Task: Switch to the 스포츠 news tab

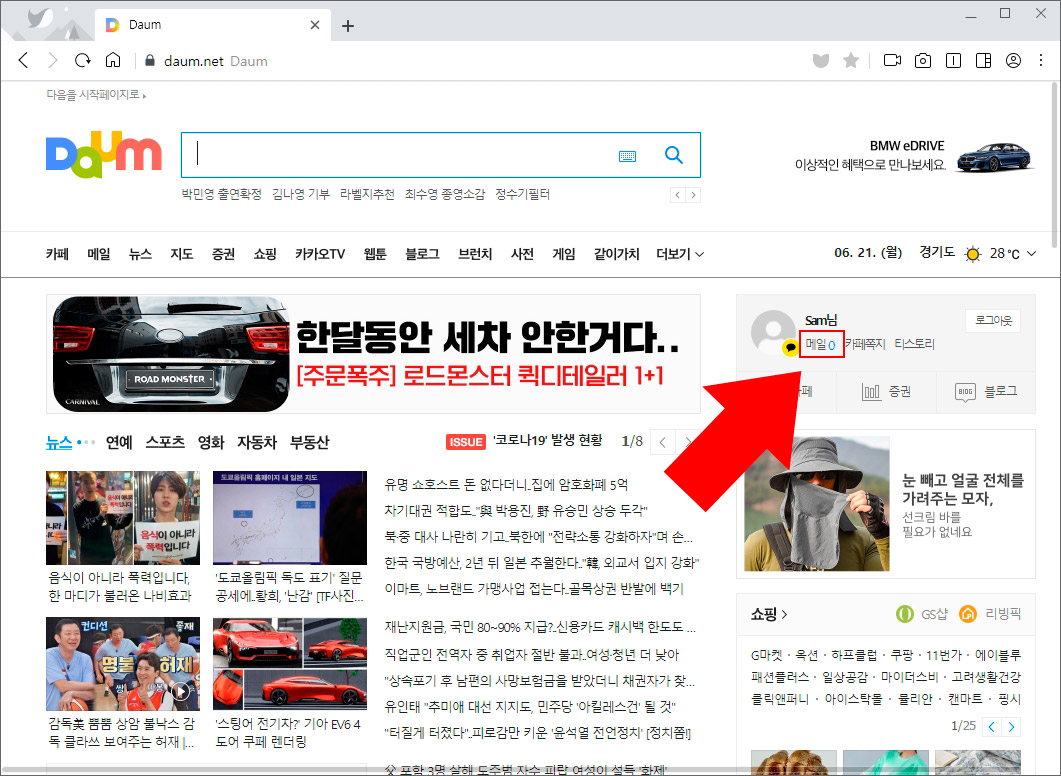Action: coord(165,442)
